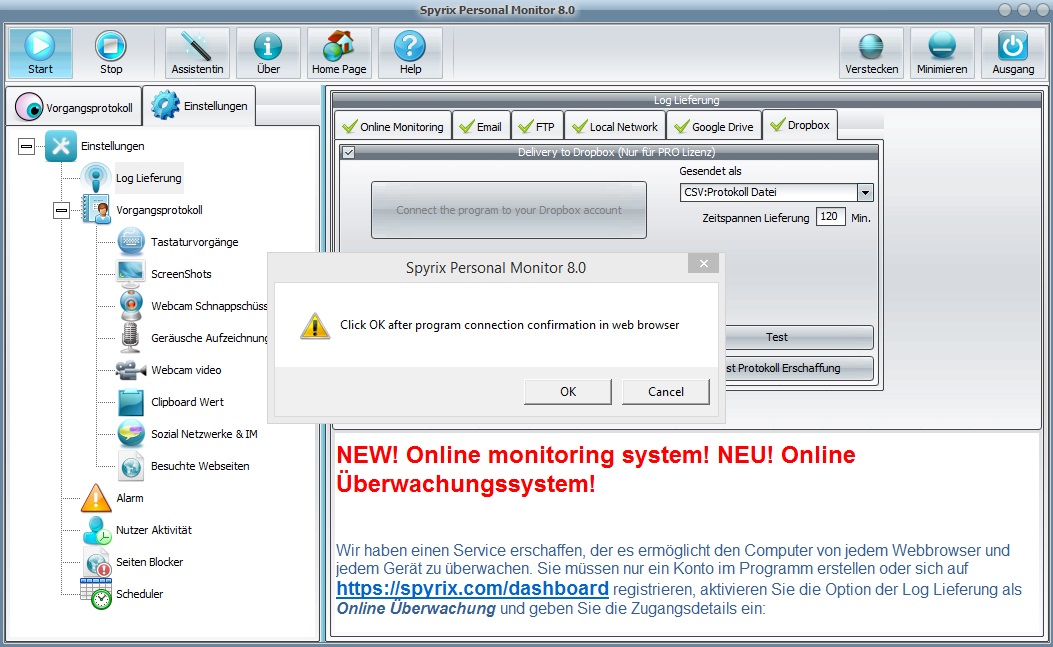Select the Alarm warning triangle icon
This screenshot has width=1053, height=647.
[x=95, y=498]
